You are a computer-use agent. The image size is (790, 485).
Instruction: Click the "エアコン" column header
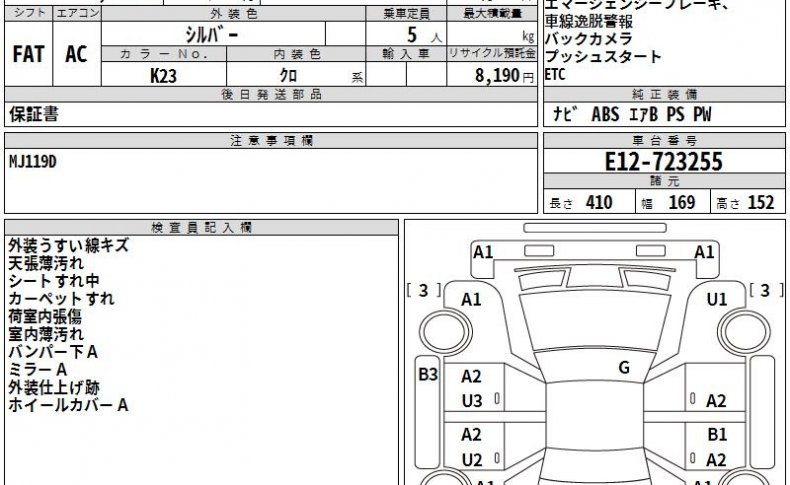point(77,14)
